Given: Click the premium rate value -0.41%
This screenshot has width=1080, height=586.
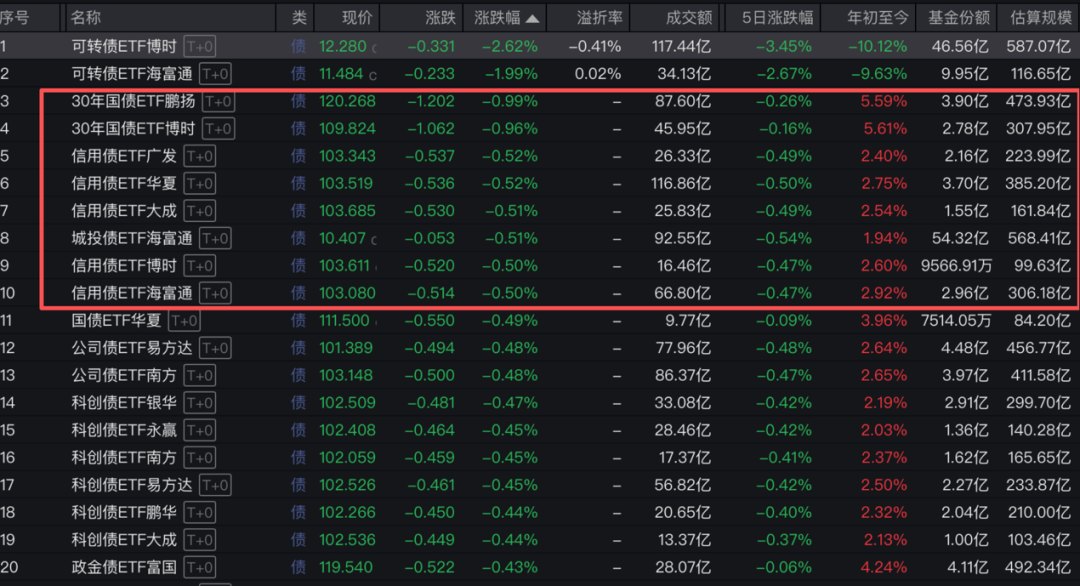Looking at the screenshot, I should (x=595, y=46).
